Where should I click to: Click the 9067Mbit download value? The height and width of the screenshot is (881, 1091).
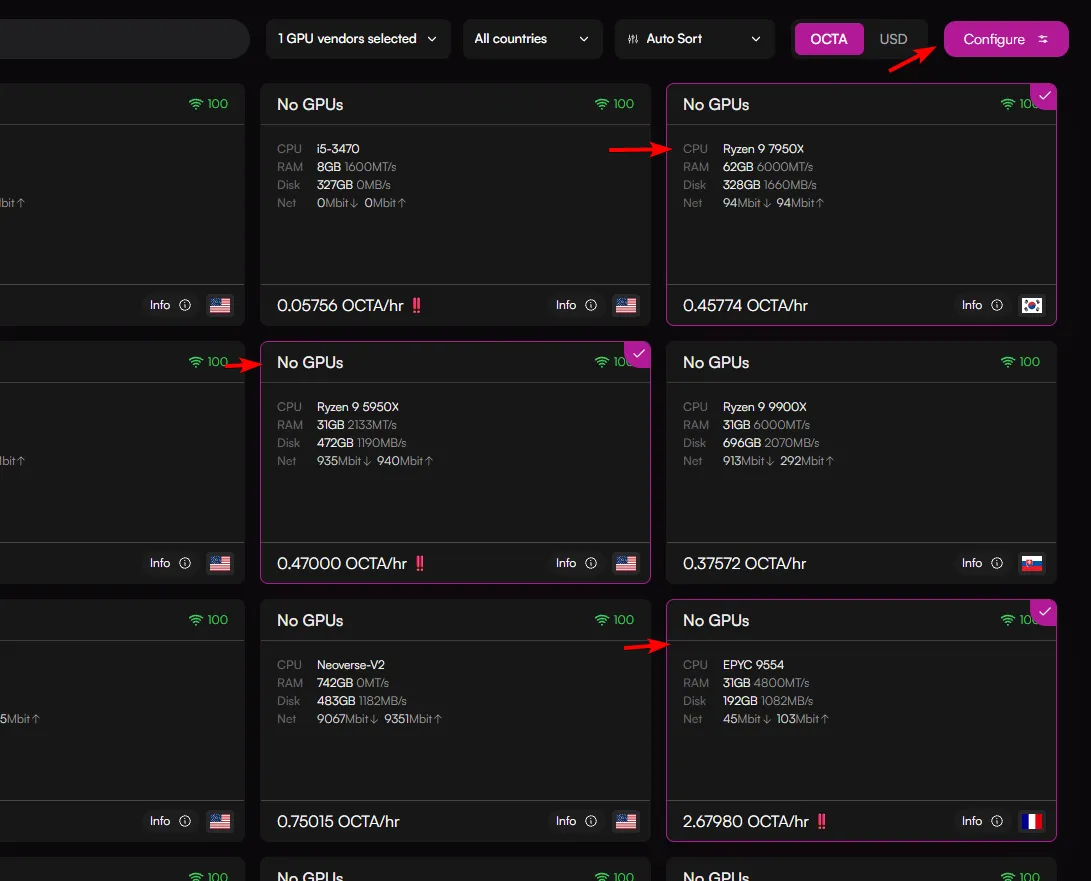point(347,720)
